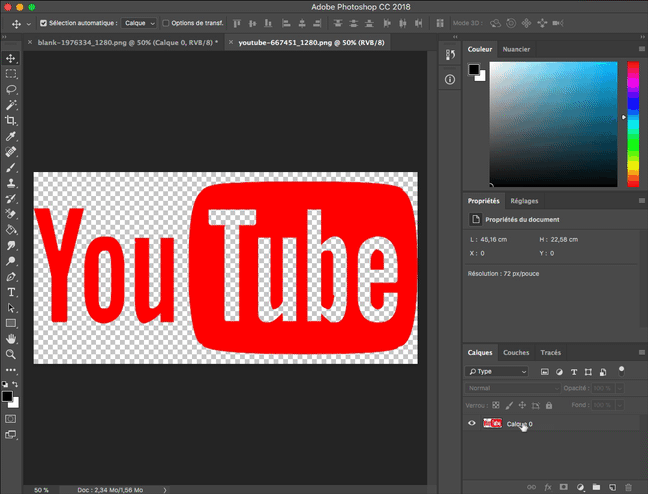Lock layer position
Viewport: 648px width, 494px height.
point(522,405)
